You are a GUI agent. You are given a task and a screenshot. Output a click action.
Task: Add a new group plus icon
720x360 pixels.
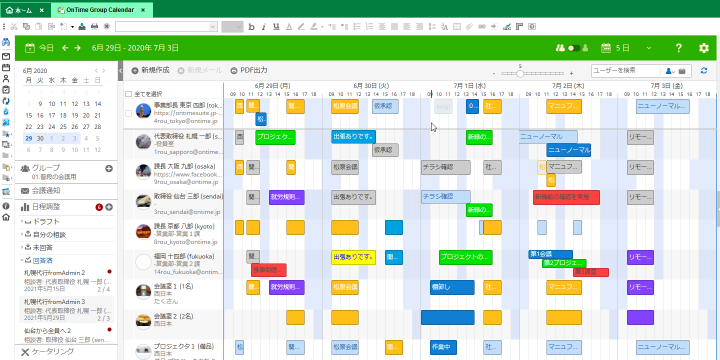[109, 169]
